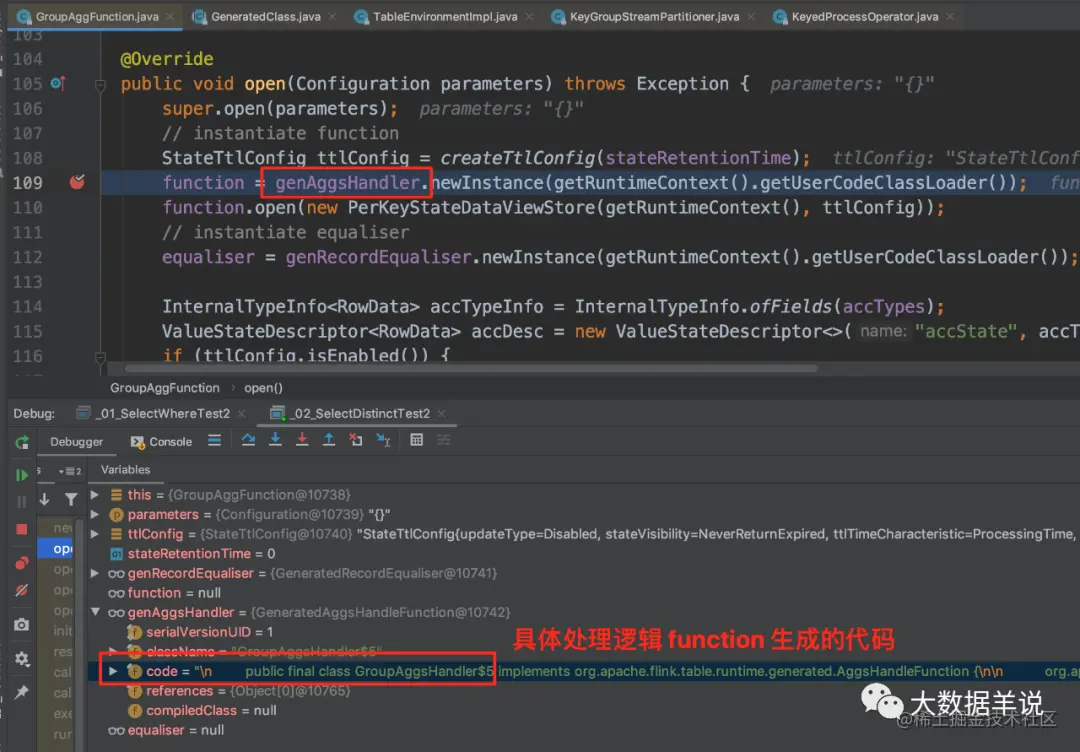Close _02_SelectDistinctTest2 debug tab
Screen dimensions: 1080x752
tap(442, 413)
